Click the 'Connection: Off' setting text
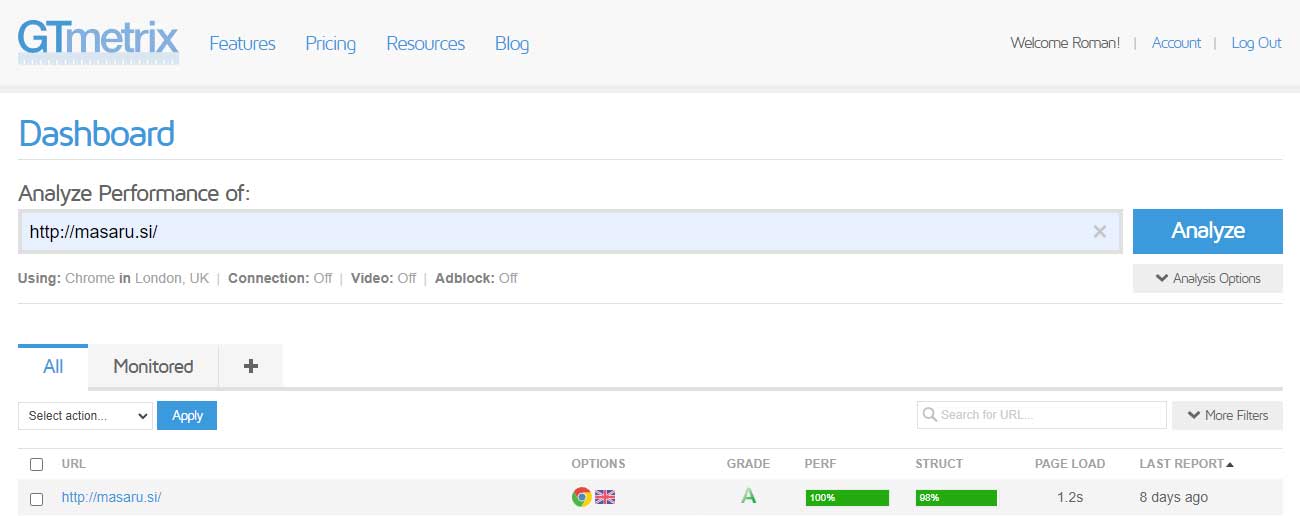1300x516 pixels. (280, 278)
